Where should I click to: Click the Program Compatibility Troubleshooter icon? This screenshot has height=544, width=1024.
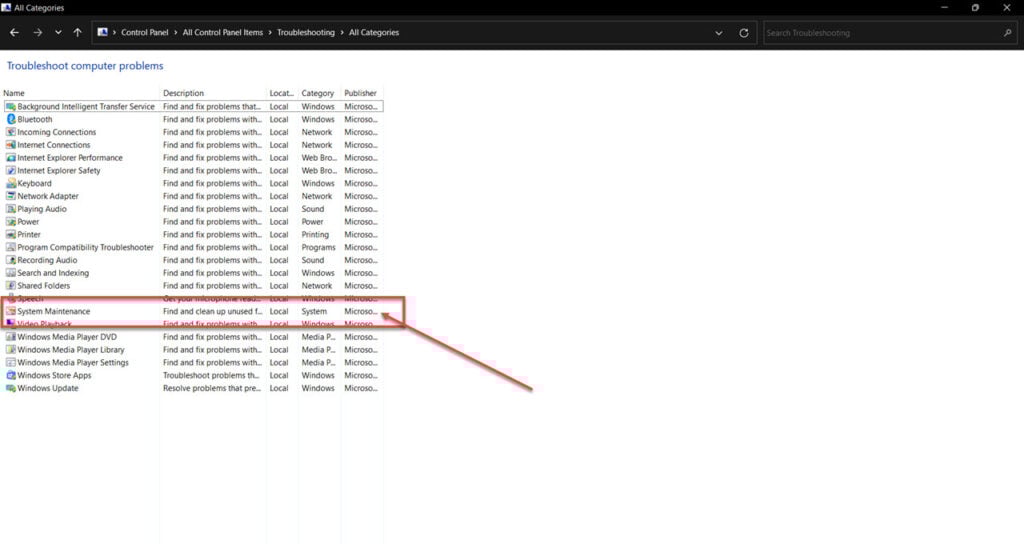(10, 248)
